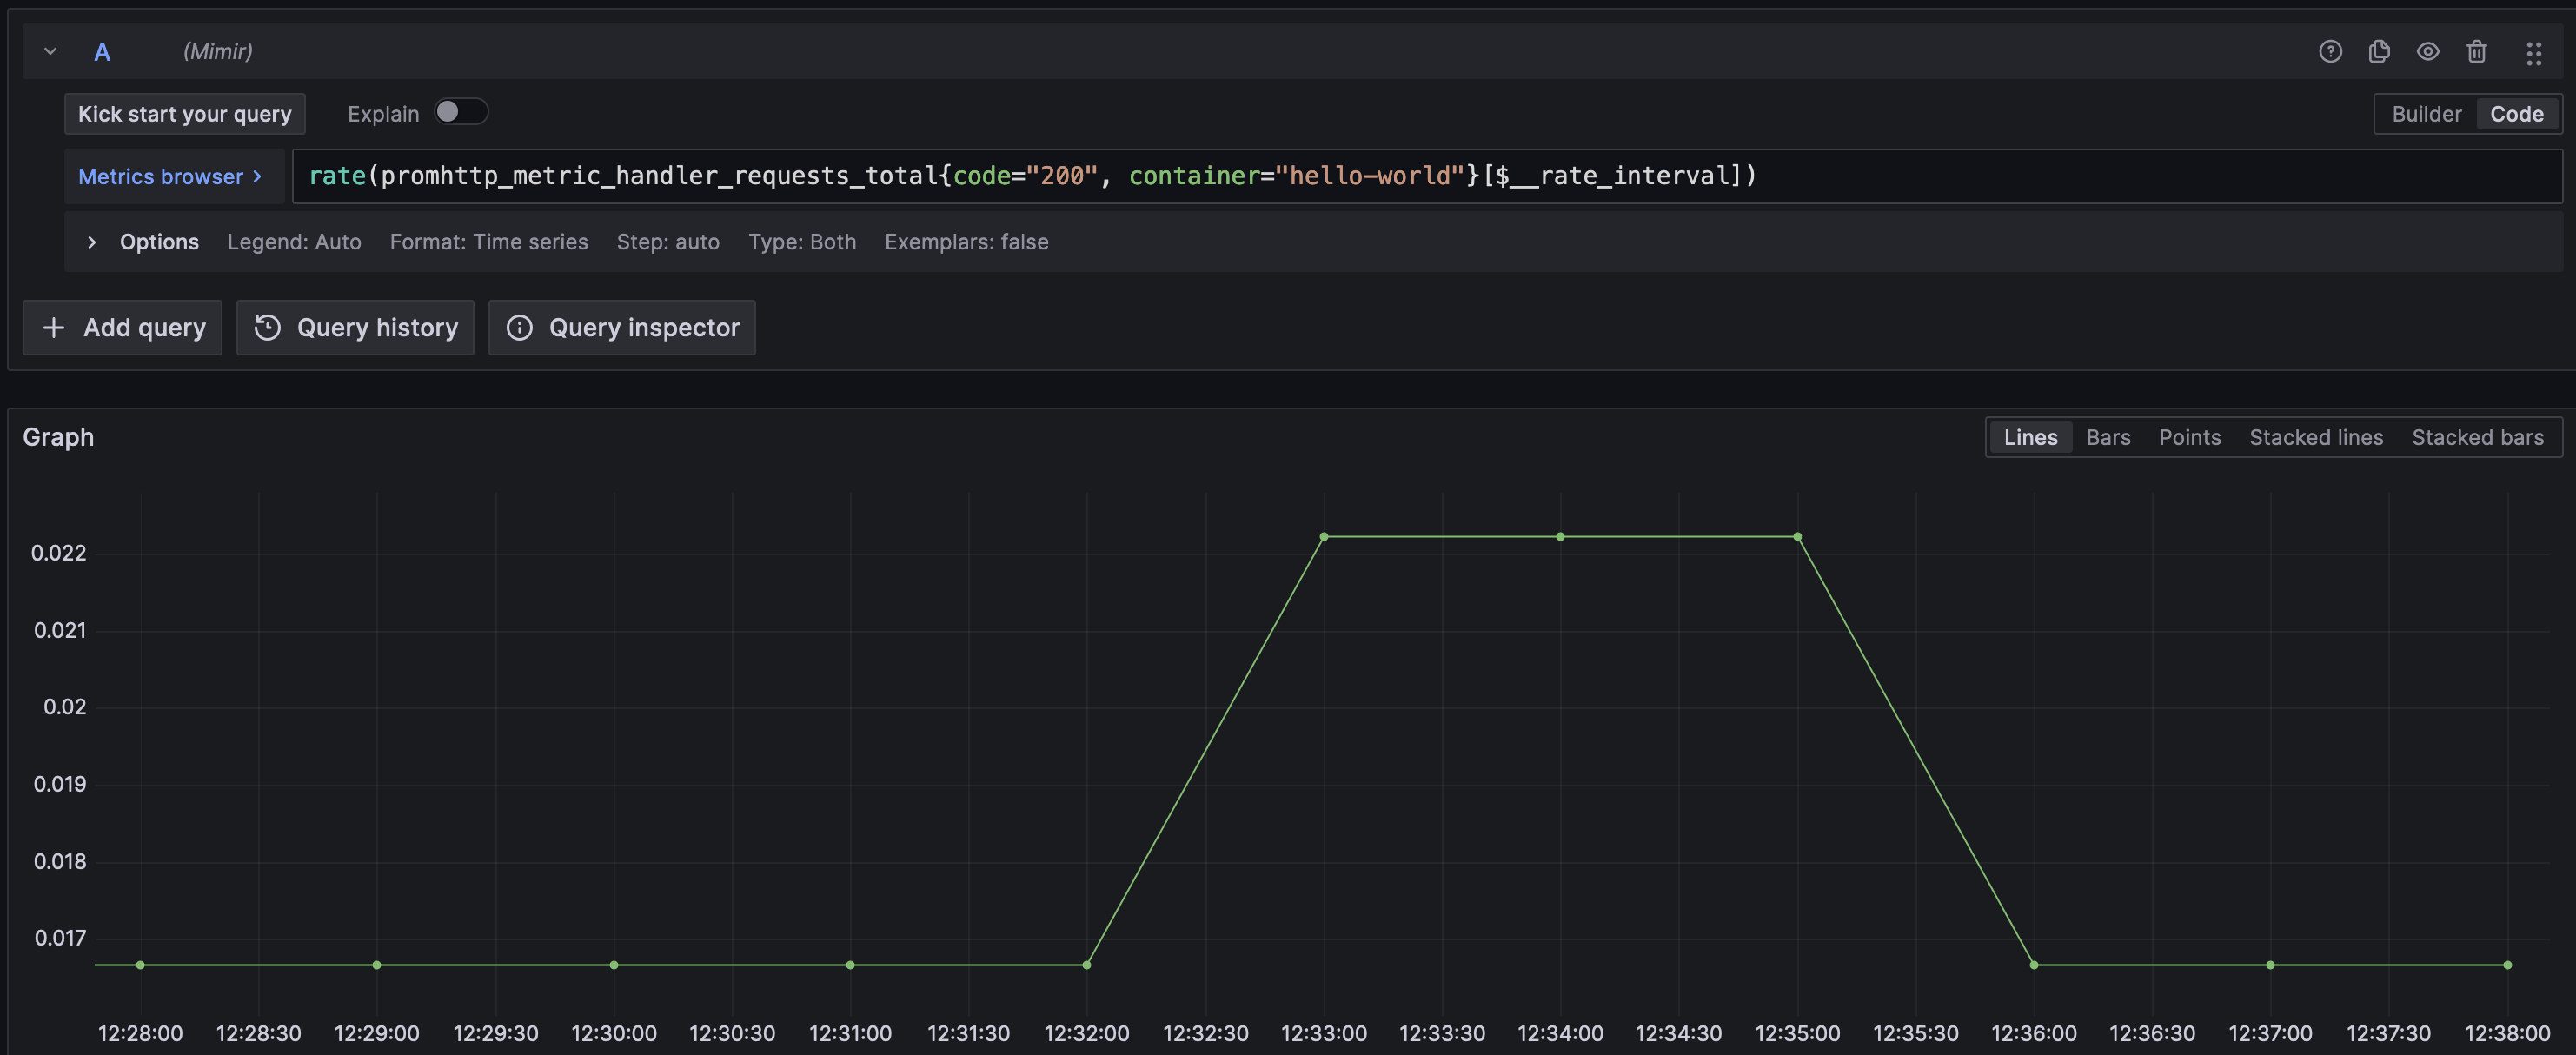The height and width of the screenshot is (1055, 2576).
Task: Click the Kick start your query button
Action: pyautogui.click(x=184, y=113)
